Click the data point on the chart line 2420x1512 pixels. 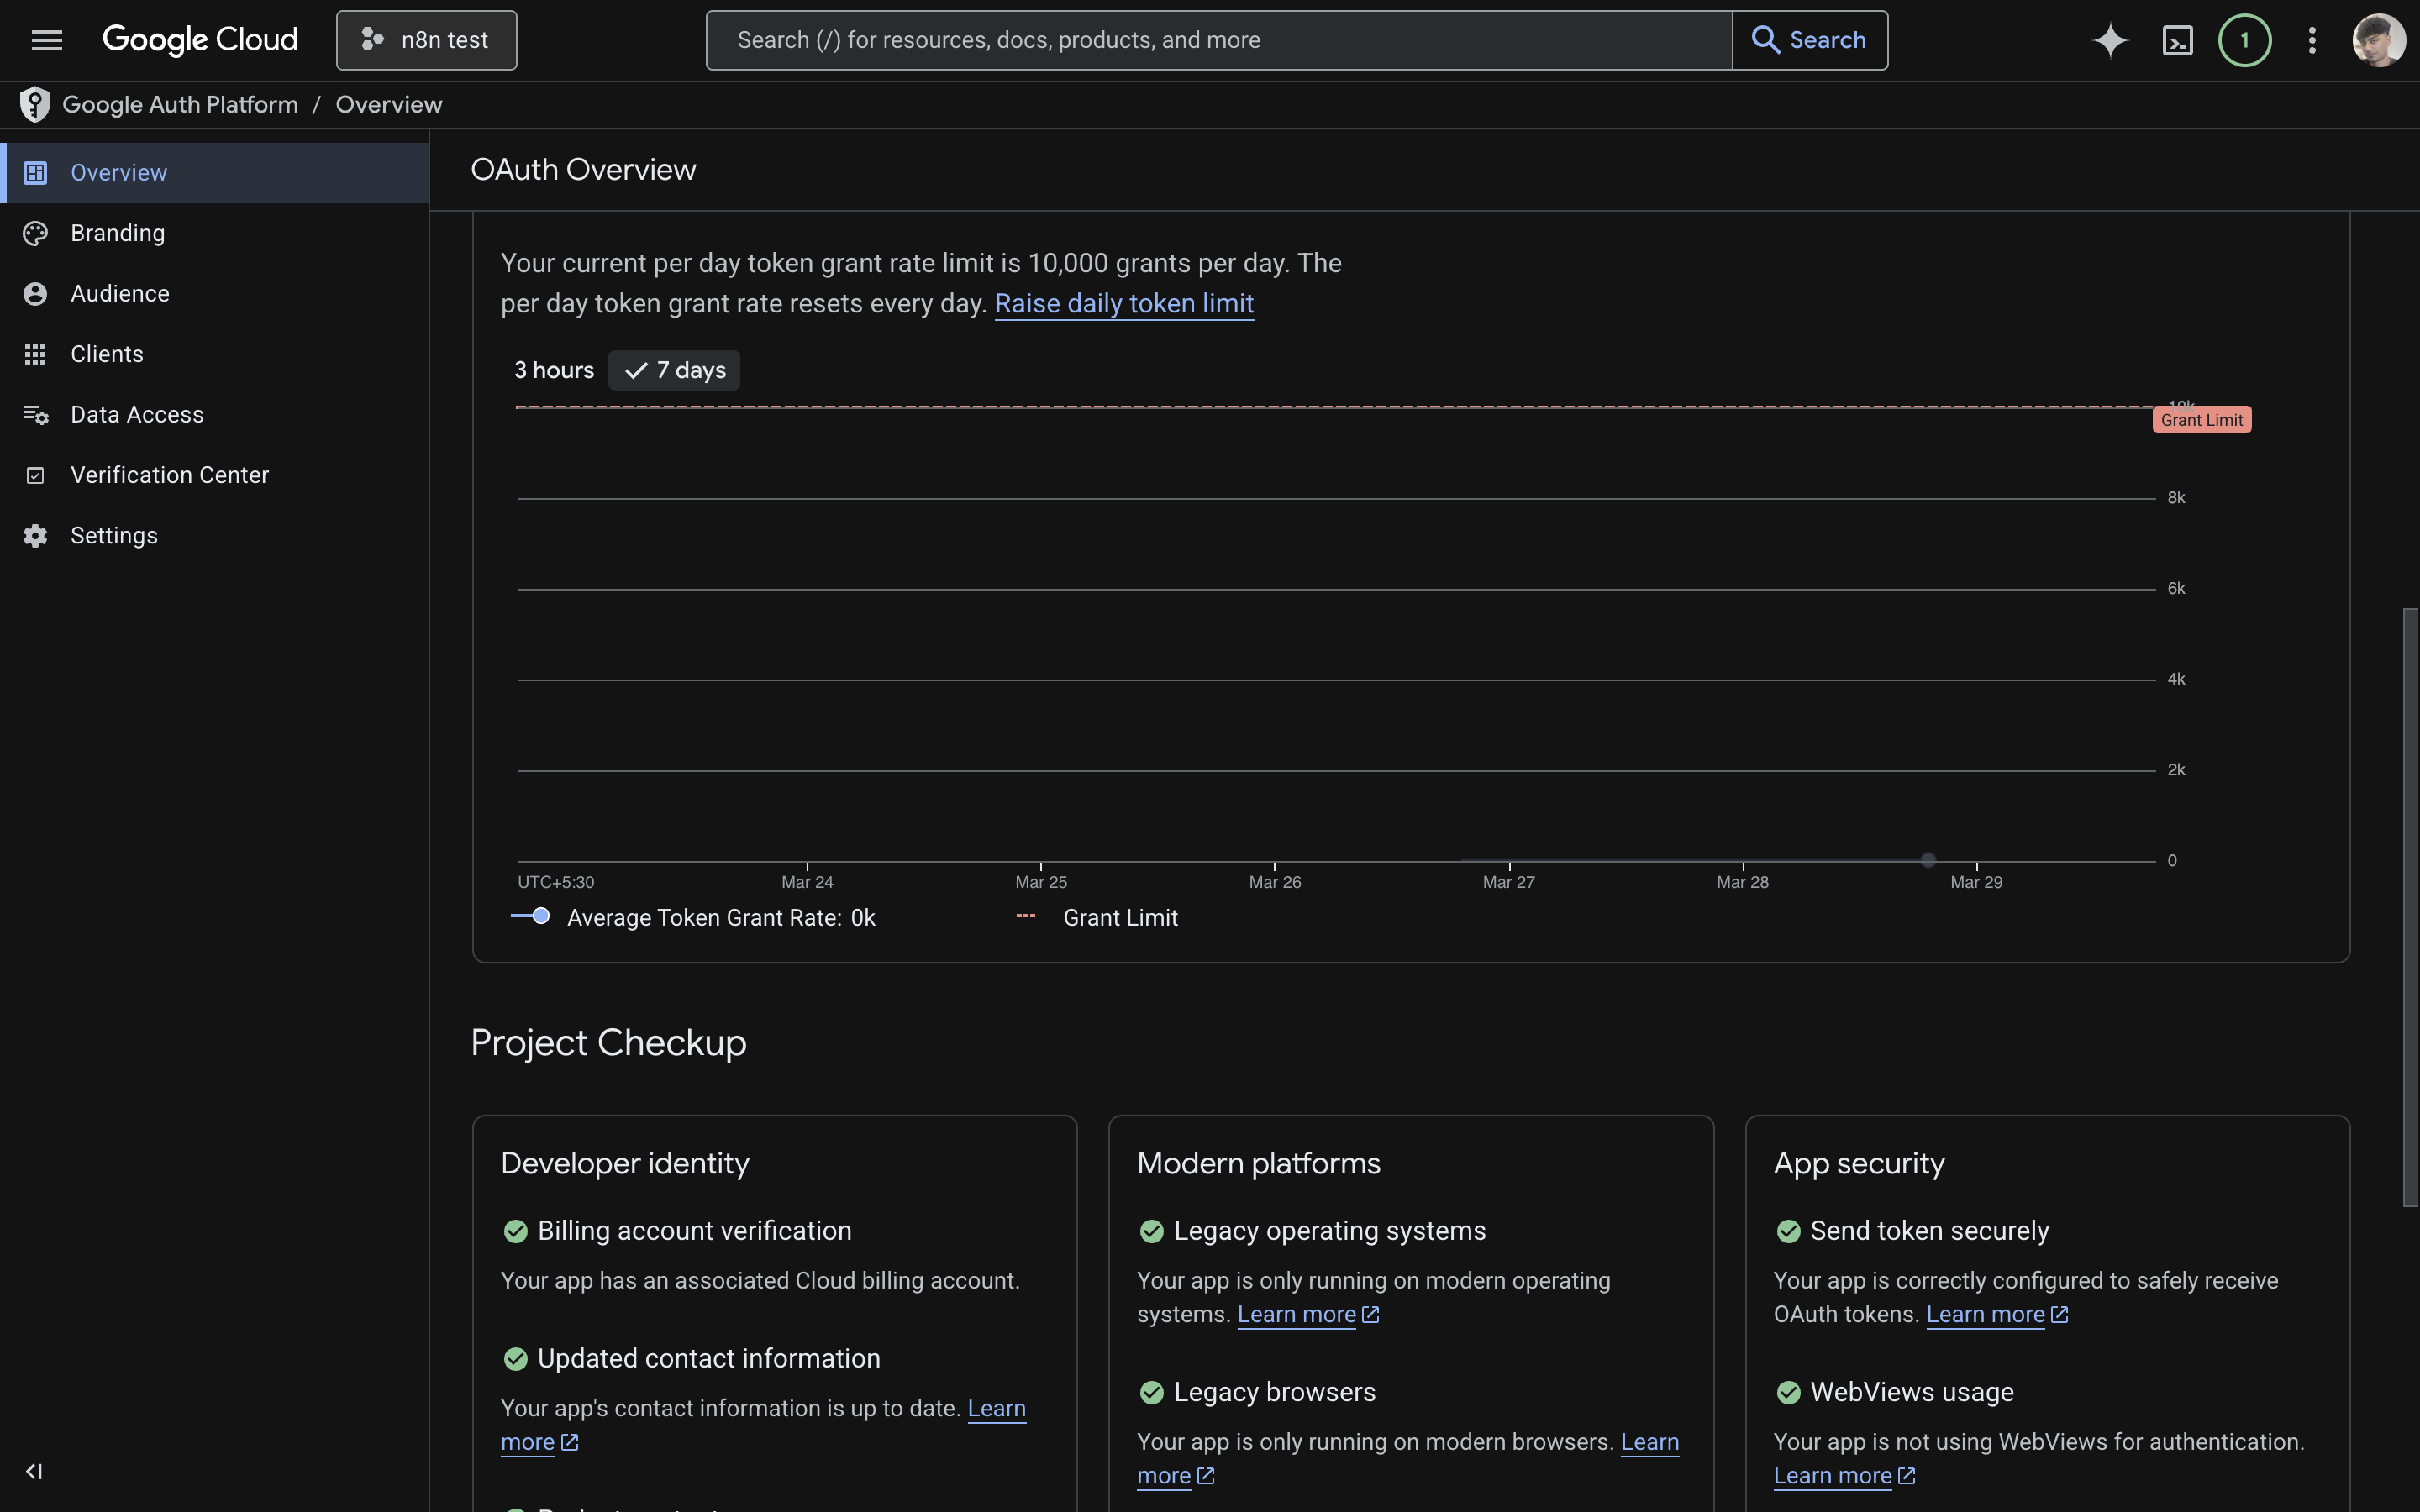[1928, 860]
